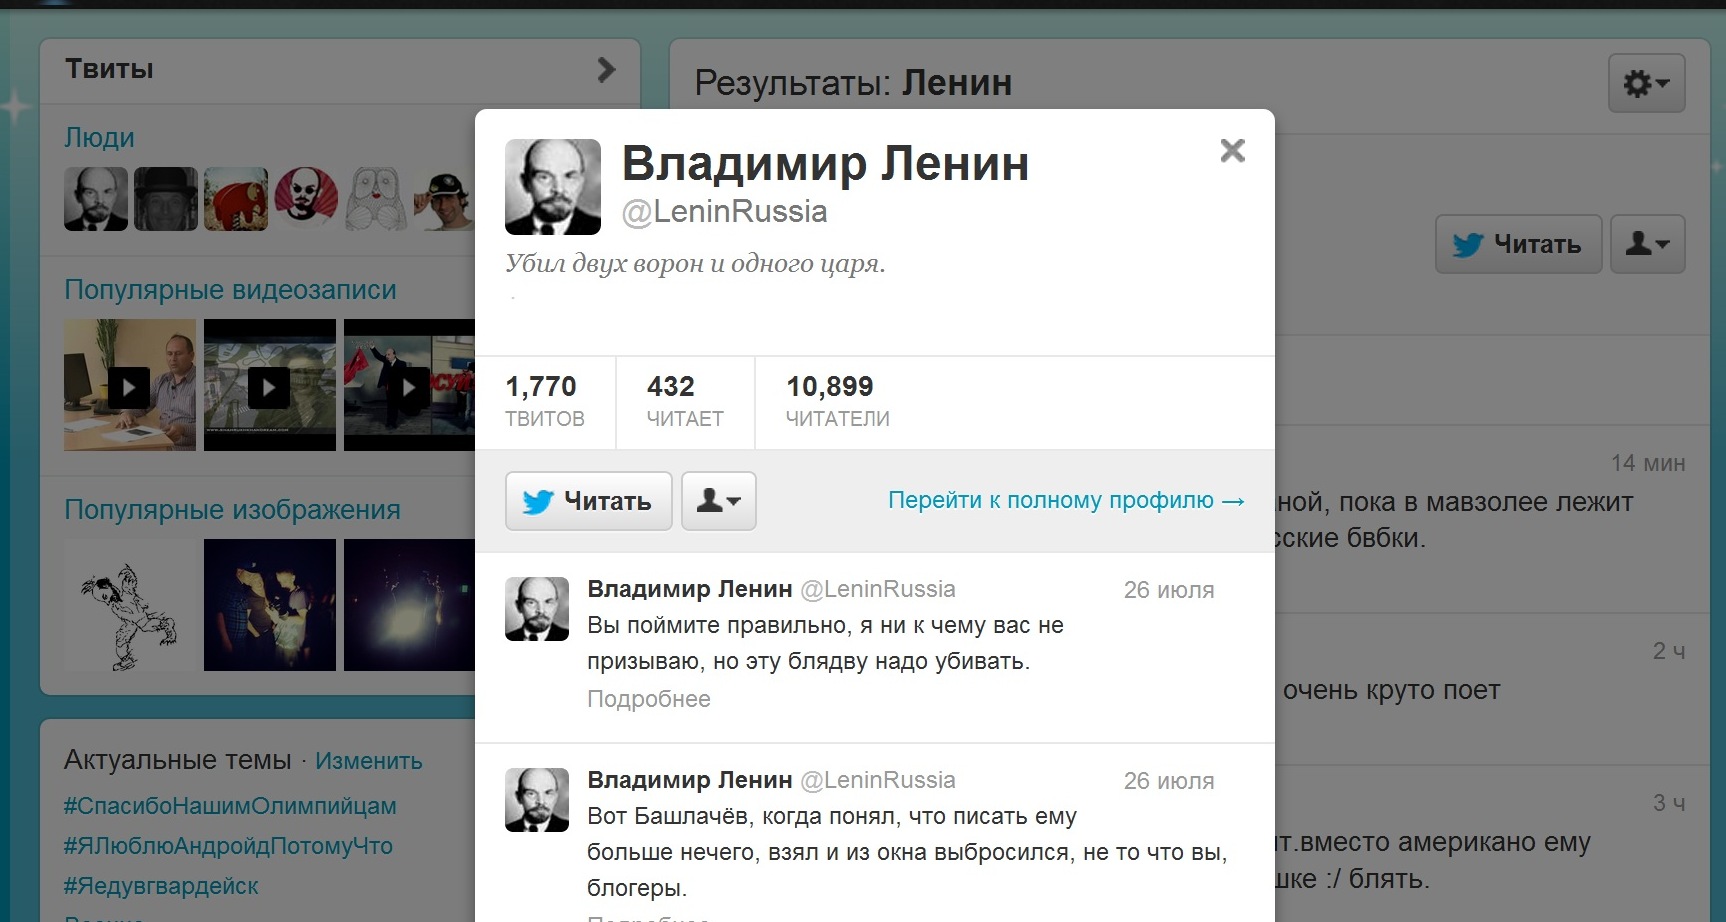
Task: Open the Люди link in sidebar
Action: coord(99,138)
